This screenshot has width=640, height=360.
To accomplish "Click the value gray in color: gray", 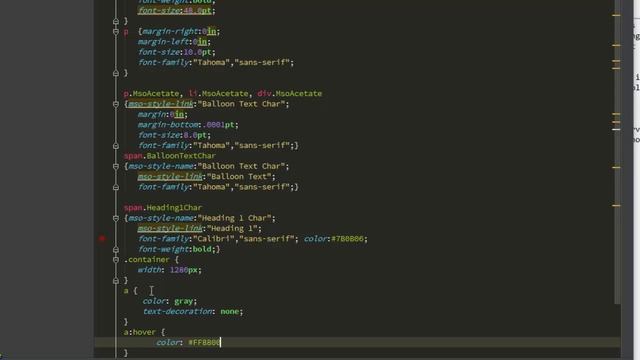I will (183, 301).
